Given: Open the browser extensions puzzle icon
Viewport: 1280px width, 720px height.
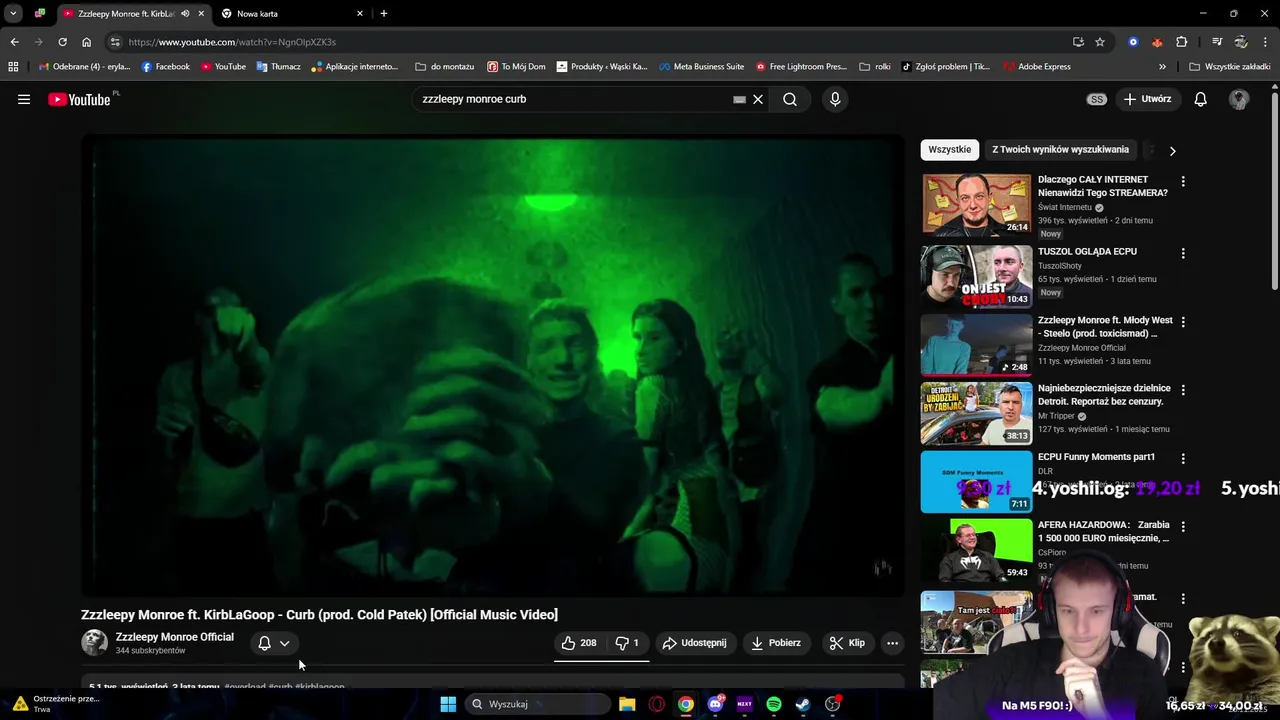Looking at the screenshot, I should (1182, 42).
